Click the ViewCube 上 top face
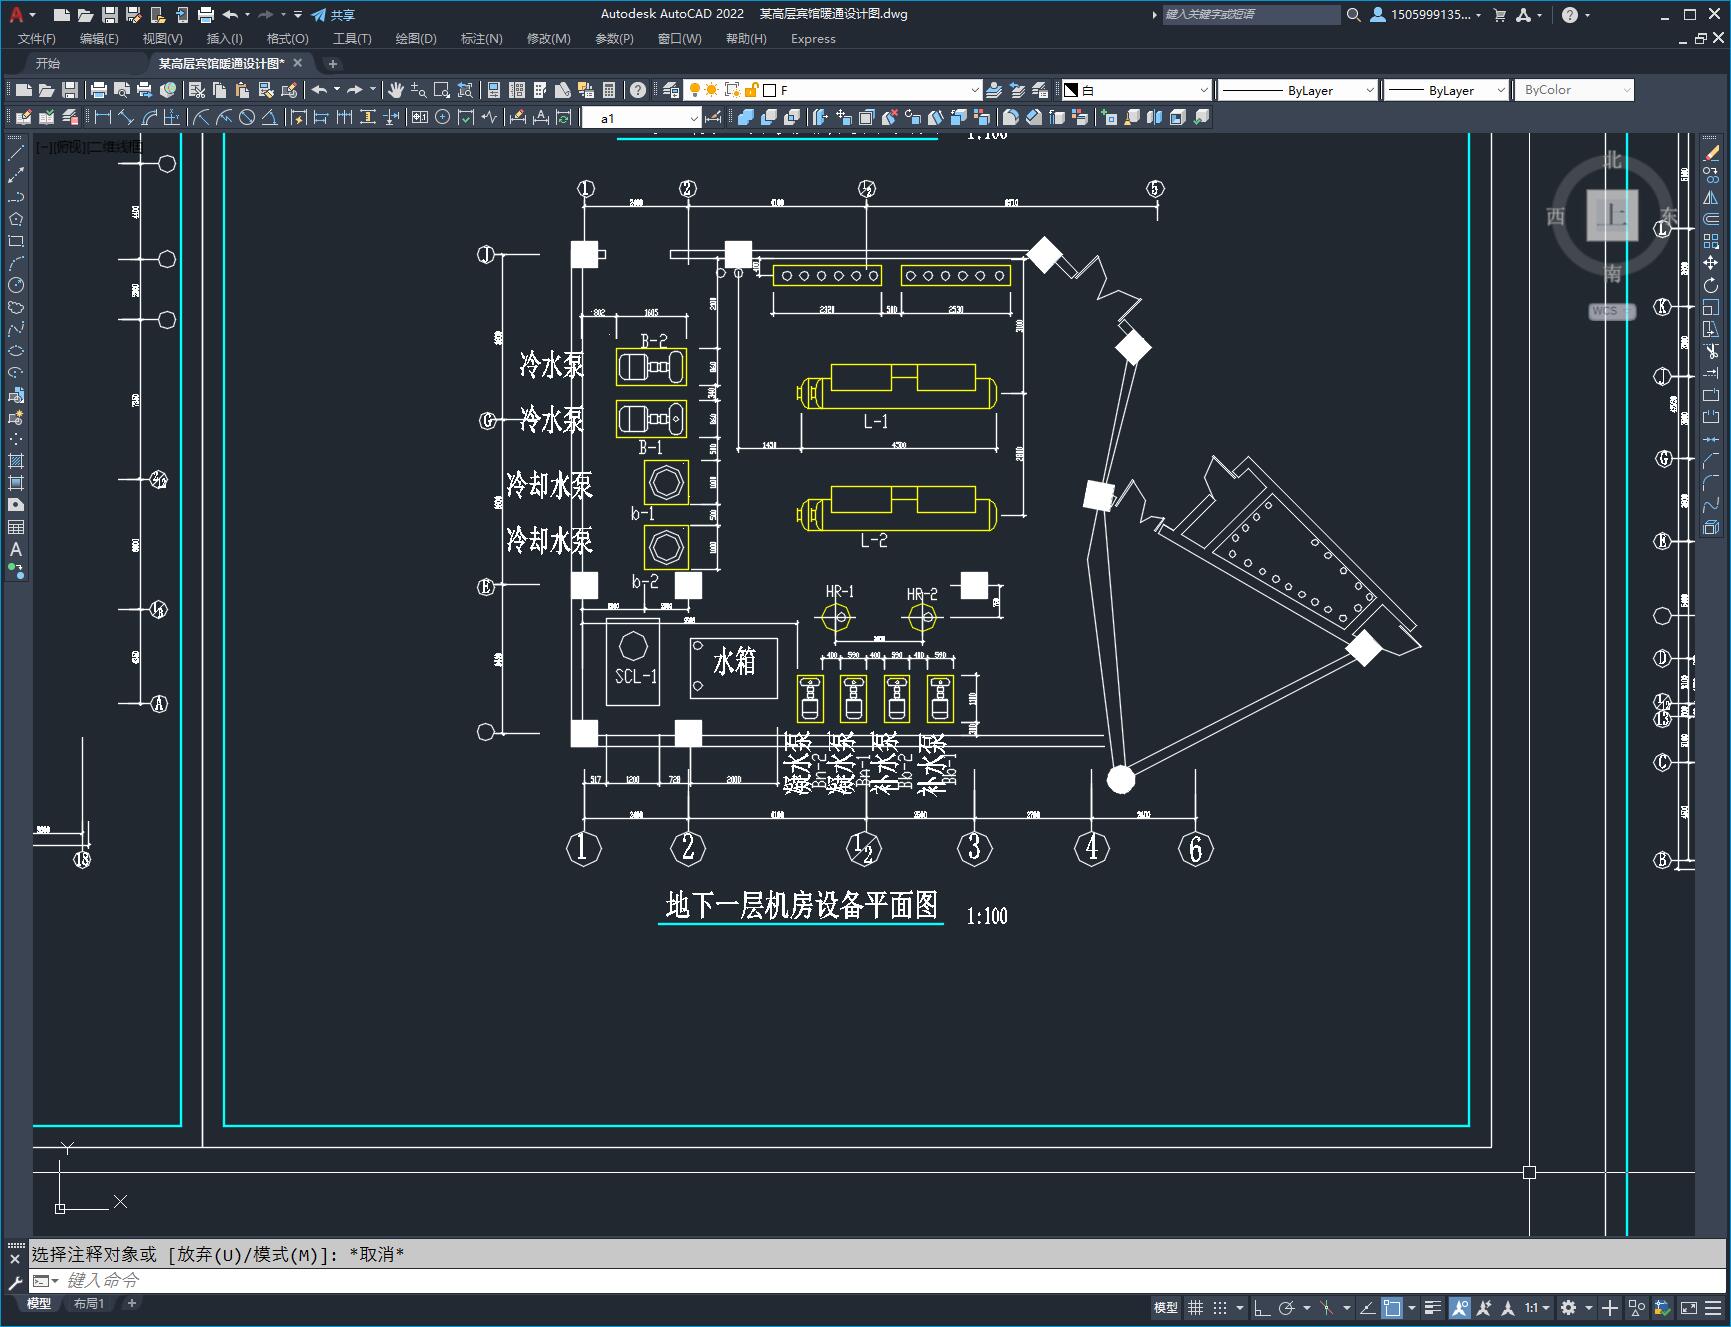Viewport: 1731px width, 1327px height. click(1612, 215)
